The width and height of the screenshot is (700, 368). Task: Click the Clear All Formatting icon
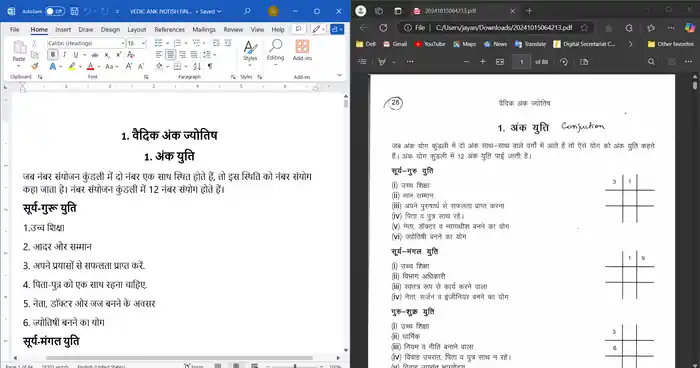(x=131, y=54)
